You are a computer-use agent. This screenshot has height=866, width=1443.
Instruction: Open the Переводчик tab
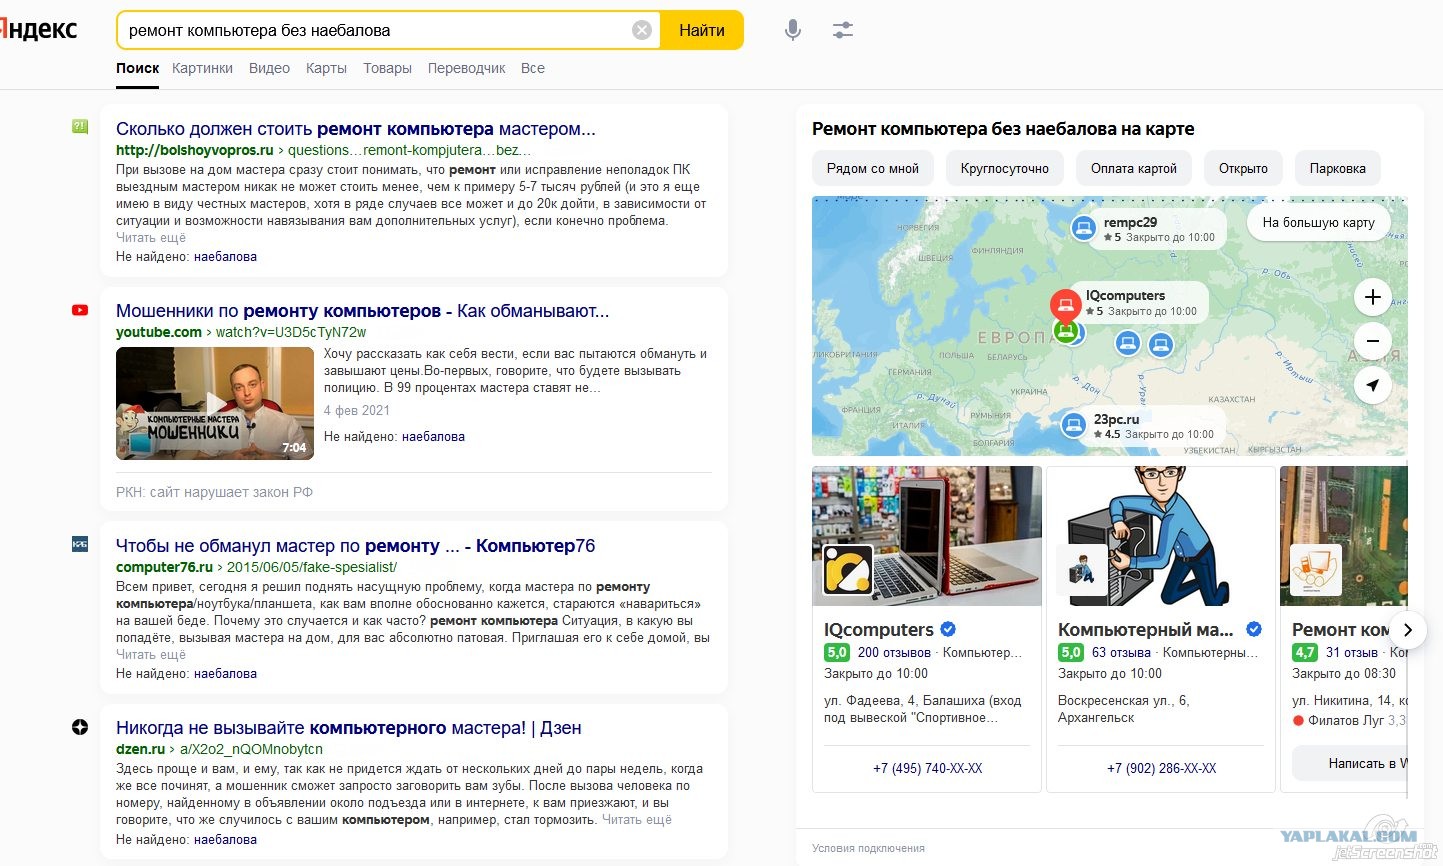(x=467, y=68)
